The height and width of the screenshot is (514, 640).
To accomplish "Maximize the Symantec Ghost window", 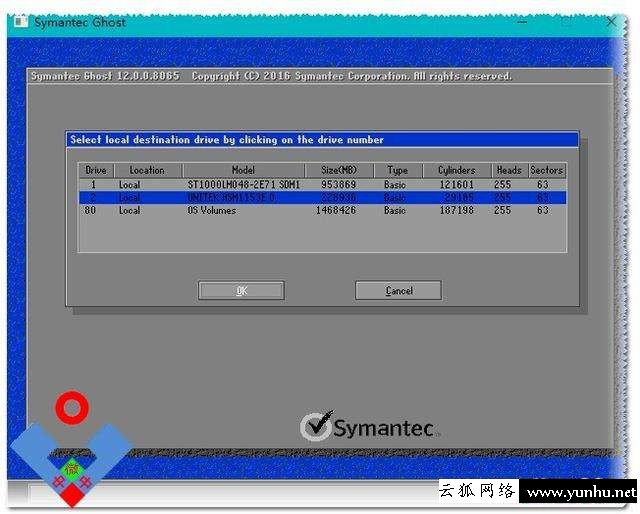I will tap(567, 22).
